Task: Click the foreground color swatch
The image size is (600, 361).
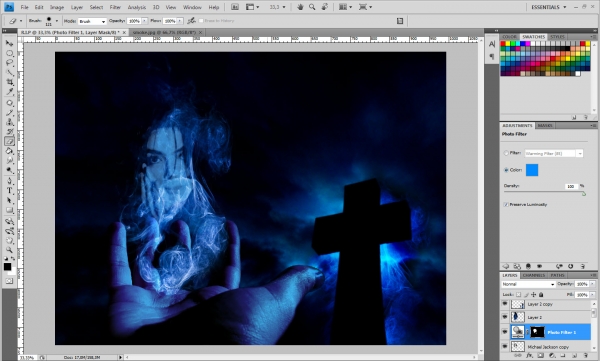Action: tap(7, 266)
